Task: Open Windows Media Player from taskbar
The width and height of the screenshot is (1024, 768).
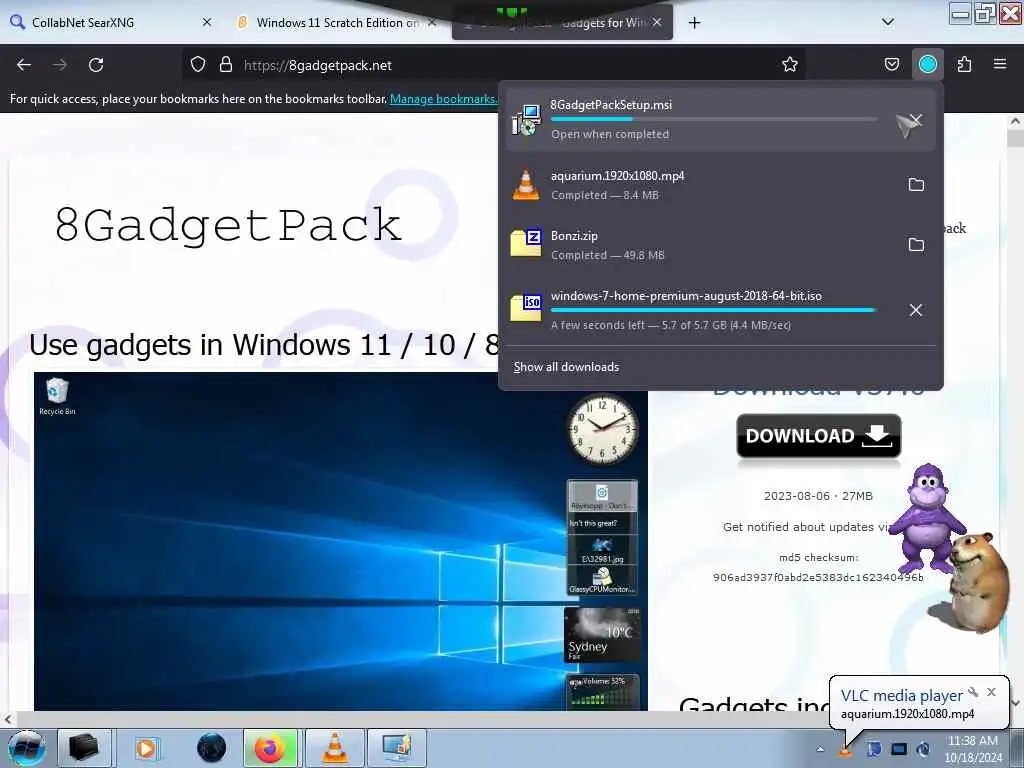Action: point(146,748)
